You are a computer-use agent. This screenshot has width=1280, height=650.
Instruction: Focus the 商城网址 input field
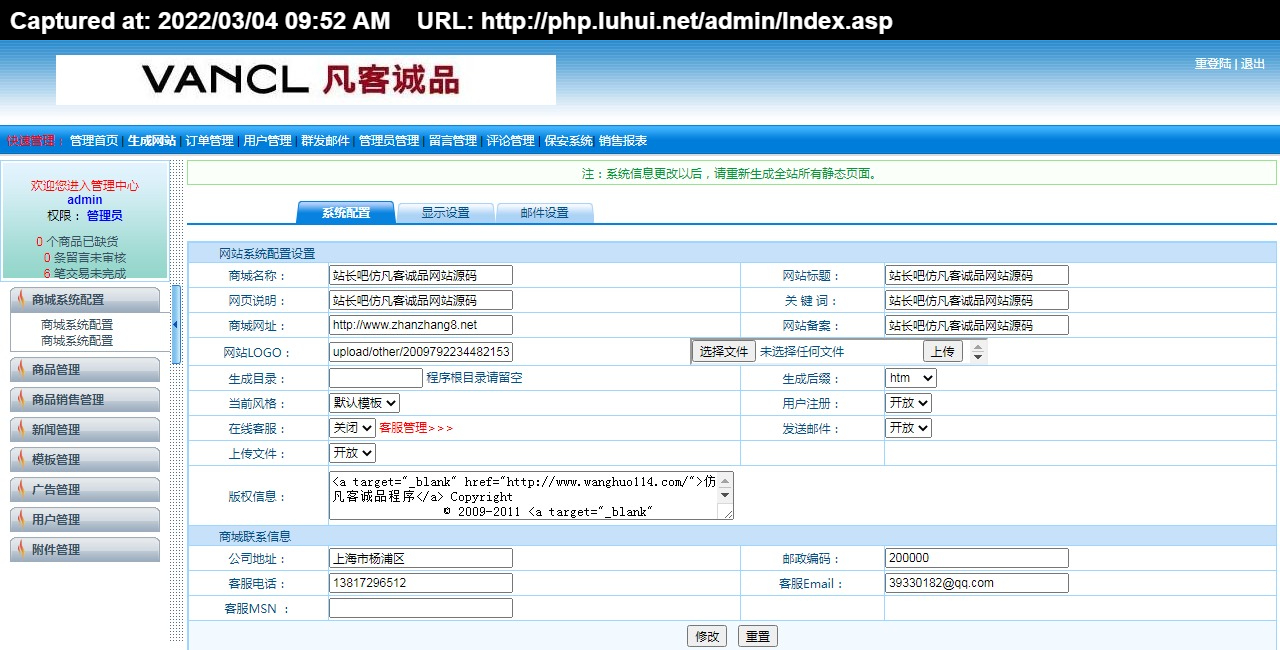pos(421,325)
